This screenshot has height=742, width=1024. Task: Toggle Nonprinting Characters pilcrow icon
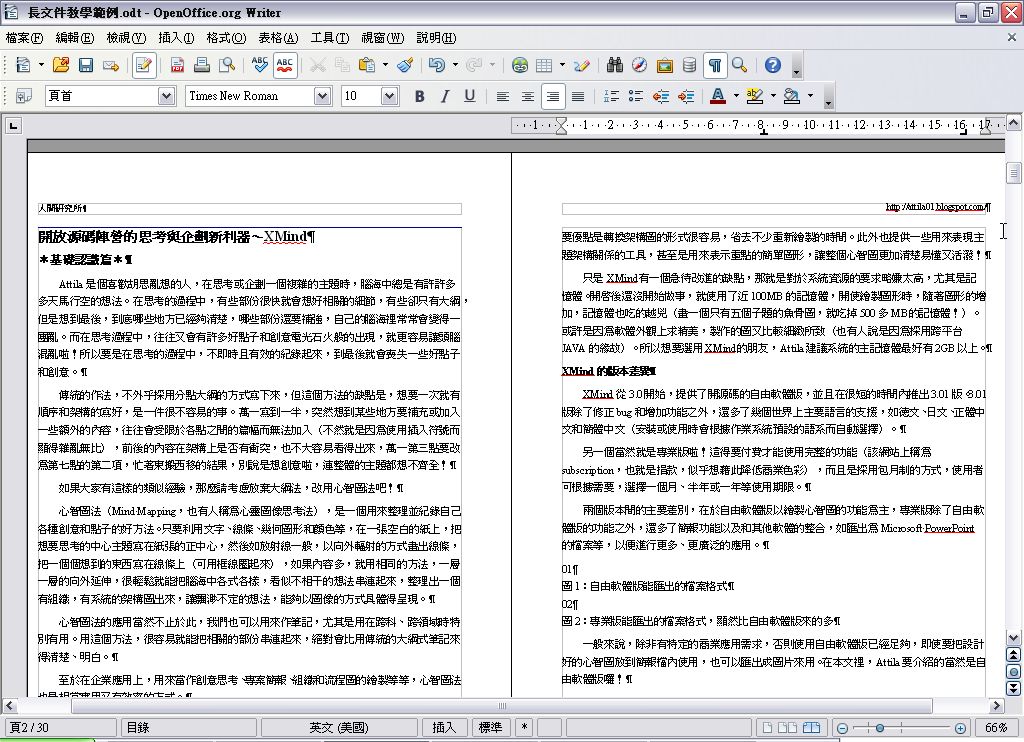(715, 65)
